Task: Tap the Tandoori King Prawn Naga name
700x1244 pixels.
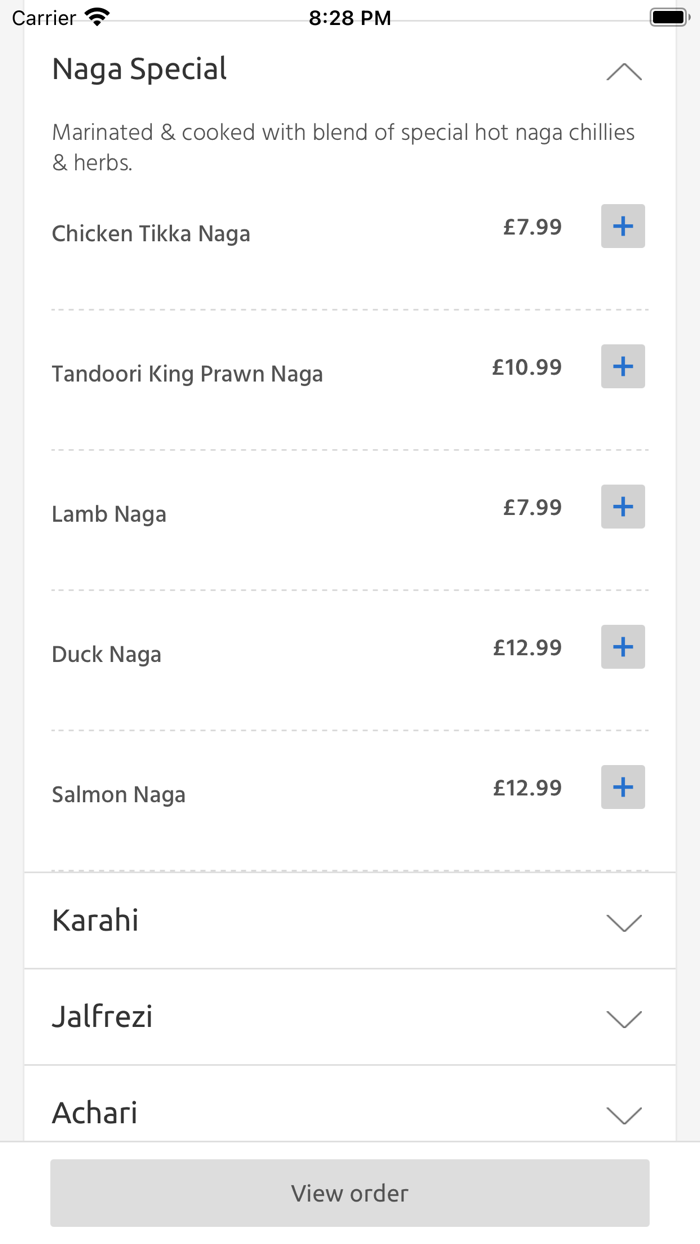Action: coord(187,374)
